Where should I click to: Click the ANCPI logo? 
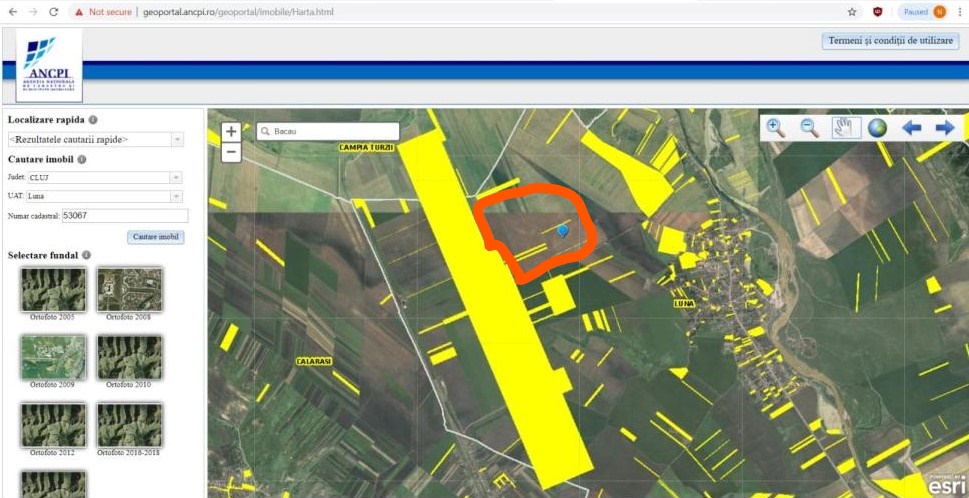click(49, 65)
